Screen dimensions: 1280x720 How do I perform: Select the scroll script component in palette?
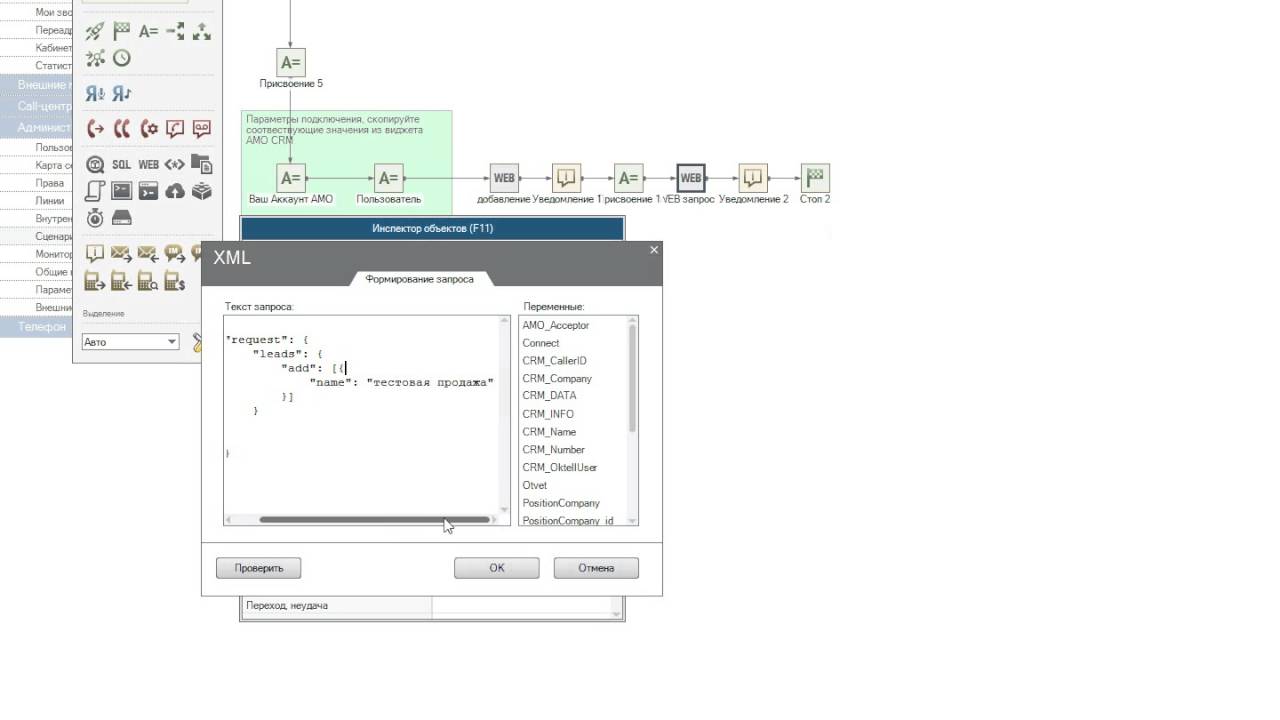95,190
